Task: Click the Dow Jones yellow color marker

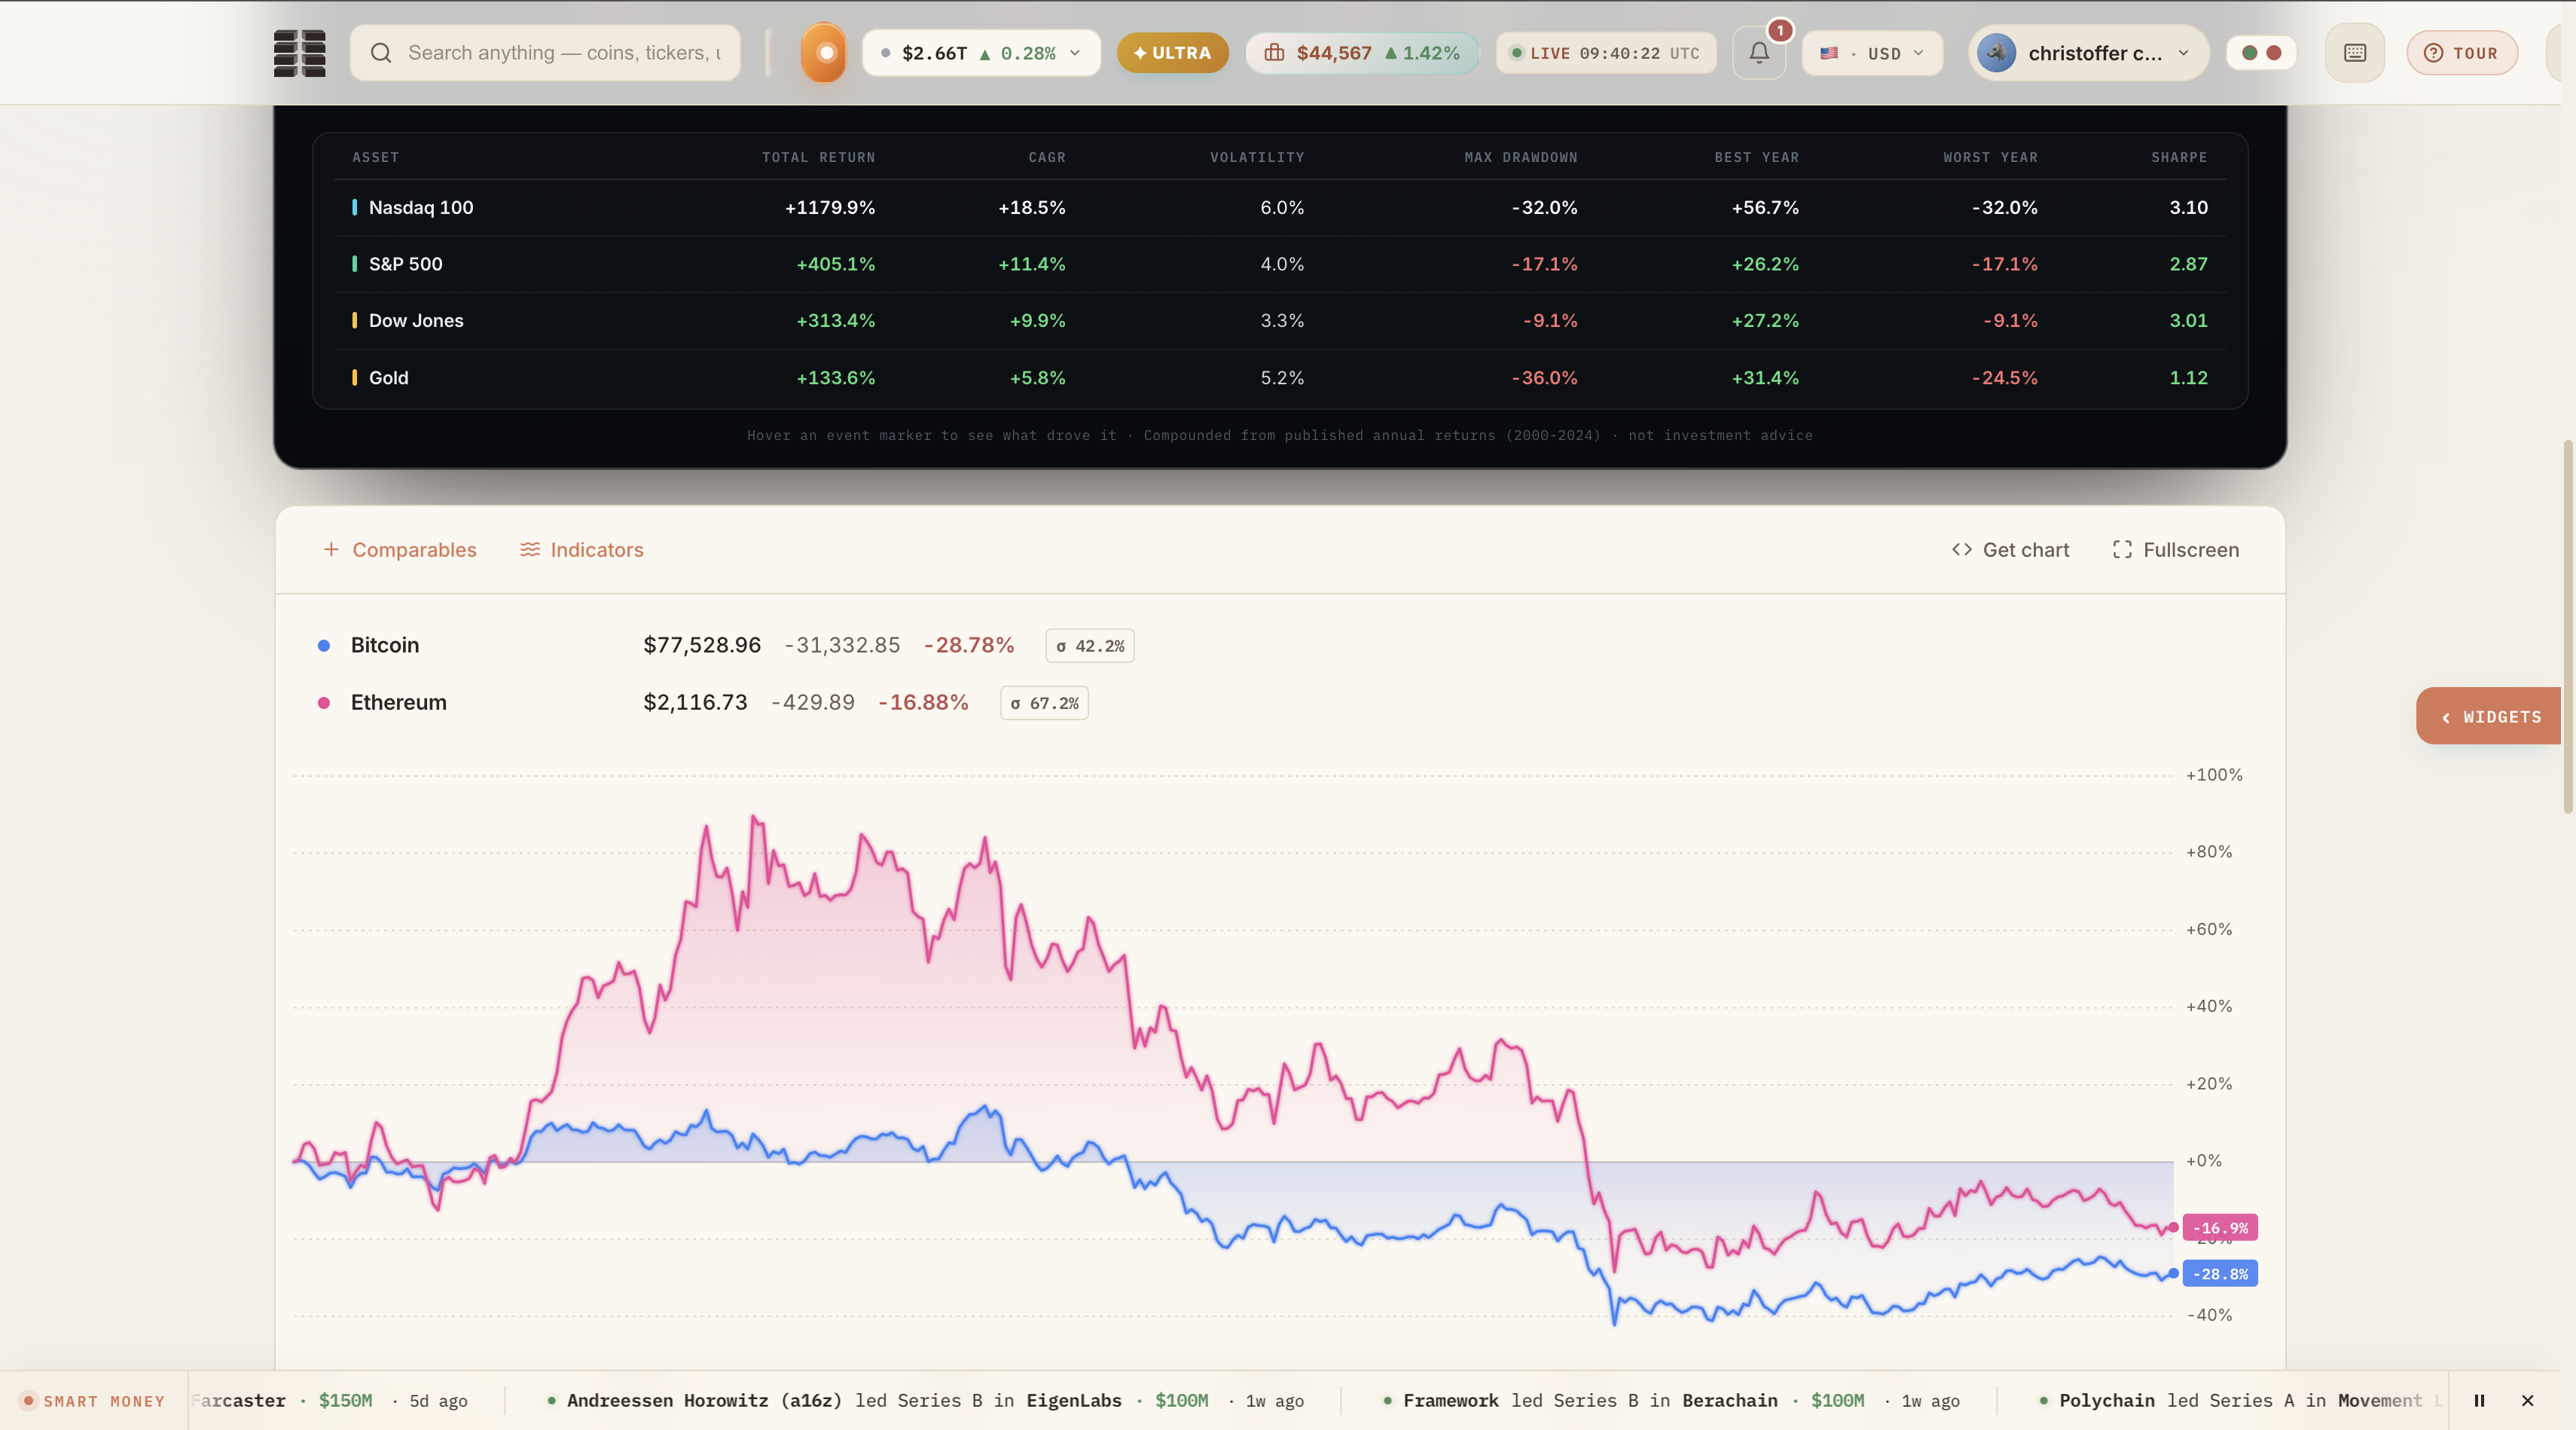Action: pyautogui.click(x=354, y=321)
